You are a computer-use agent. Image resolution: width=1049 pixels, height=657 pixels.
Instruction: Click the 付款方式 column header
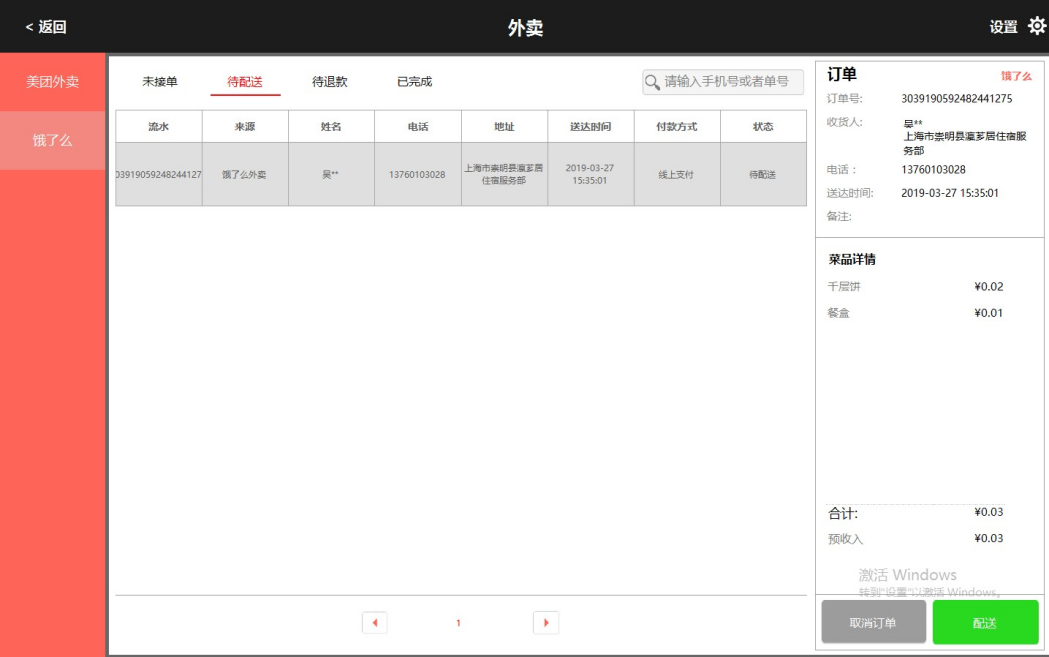click(x=677, y=127)
